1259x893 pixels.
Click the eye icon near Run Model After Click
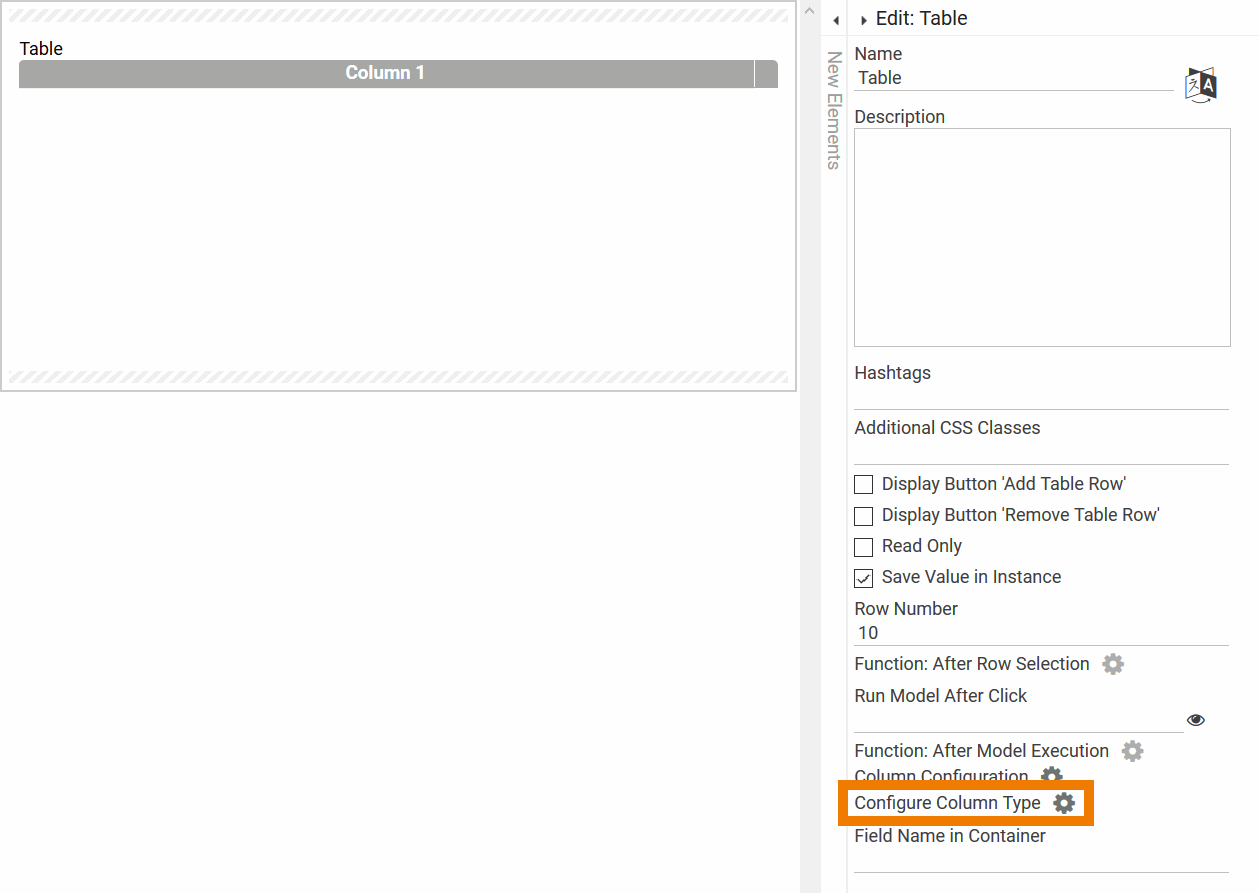pos(1196,719)
